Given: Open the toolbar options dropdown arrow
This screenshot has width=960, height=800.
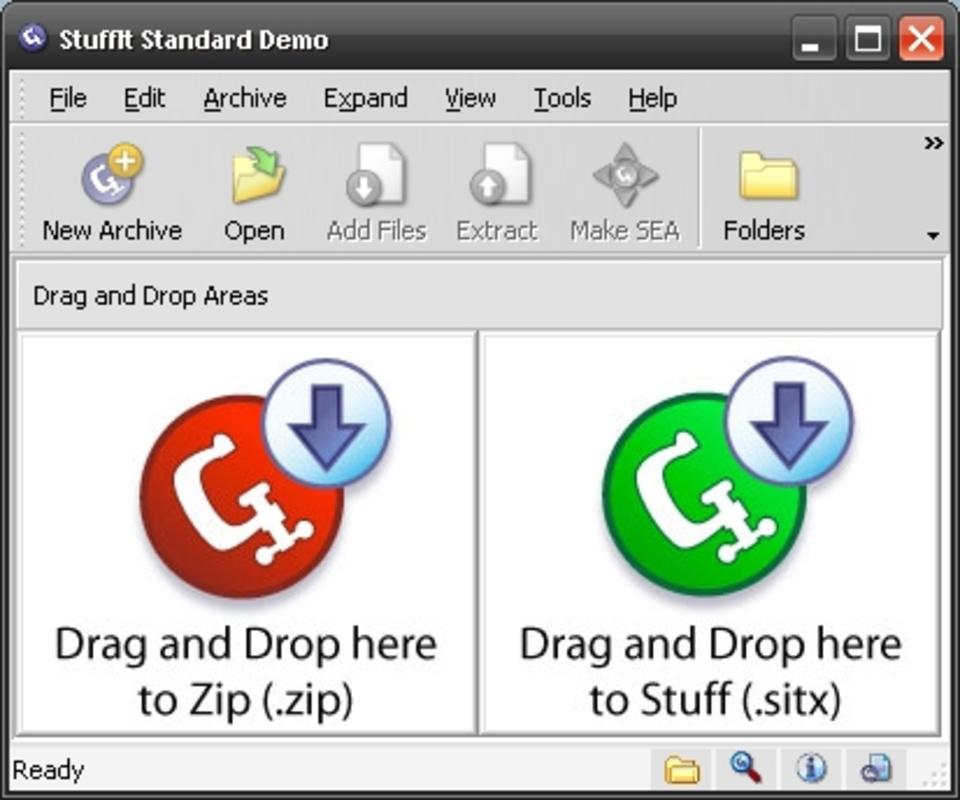Looking at the screenshot, I should pos(933,235).
